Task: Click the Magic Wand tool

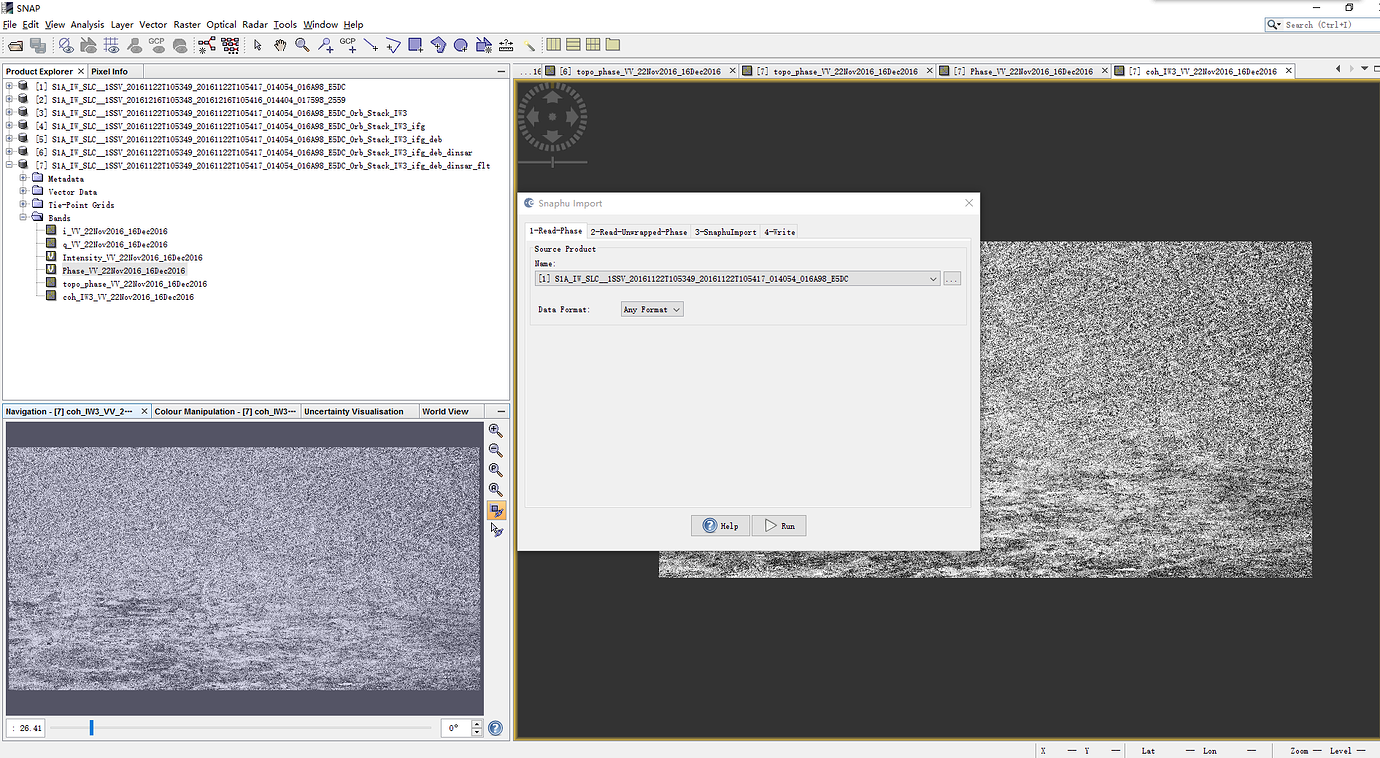Action: 529,45
